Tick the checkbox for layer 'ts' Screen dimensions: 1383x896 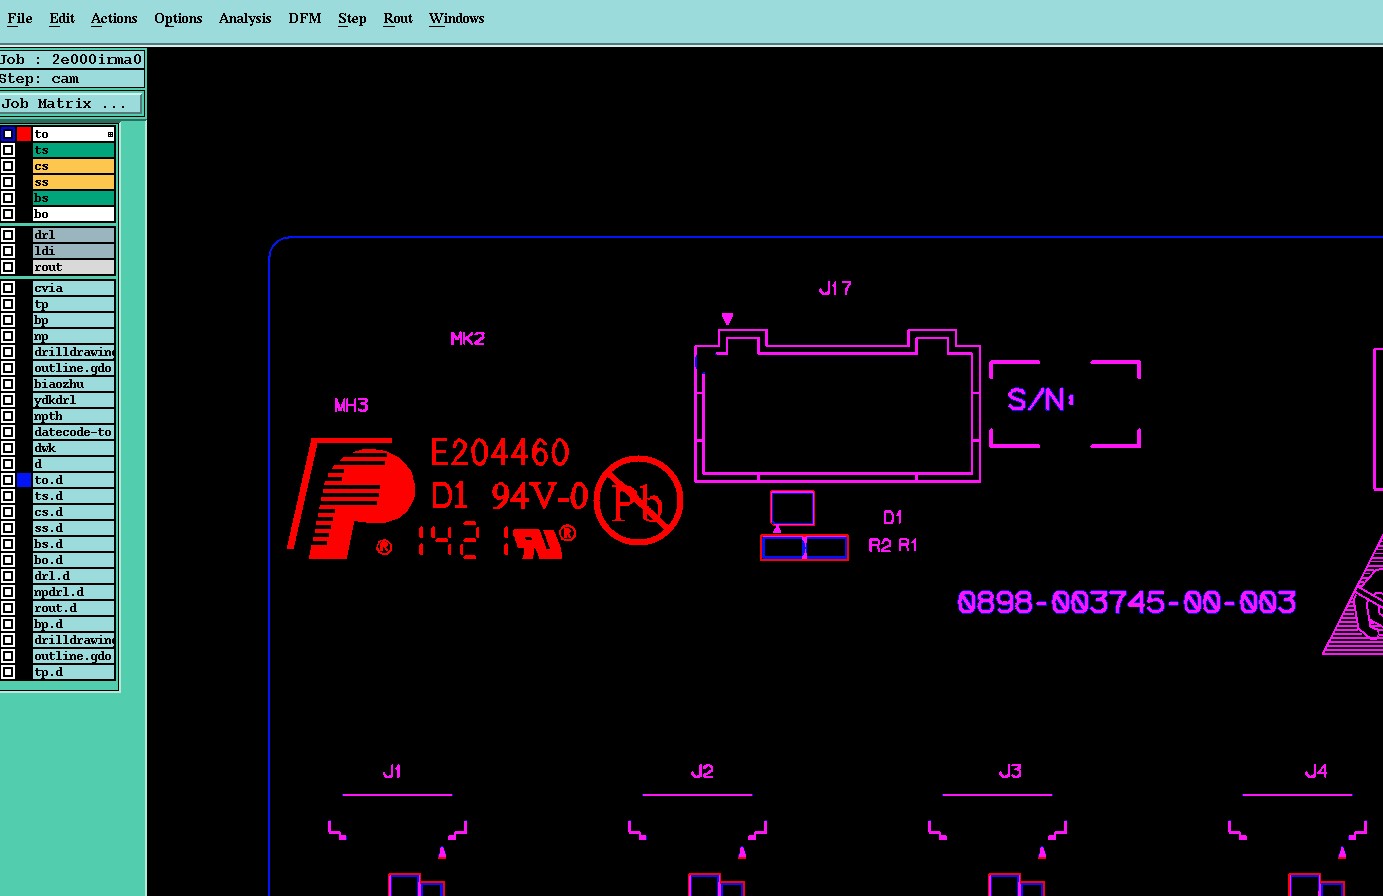[x=8, y=150]
